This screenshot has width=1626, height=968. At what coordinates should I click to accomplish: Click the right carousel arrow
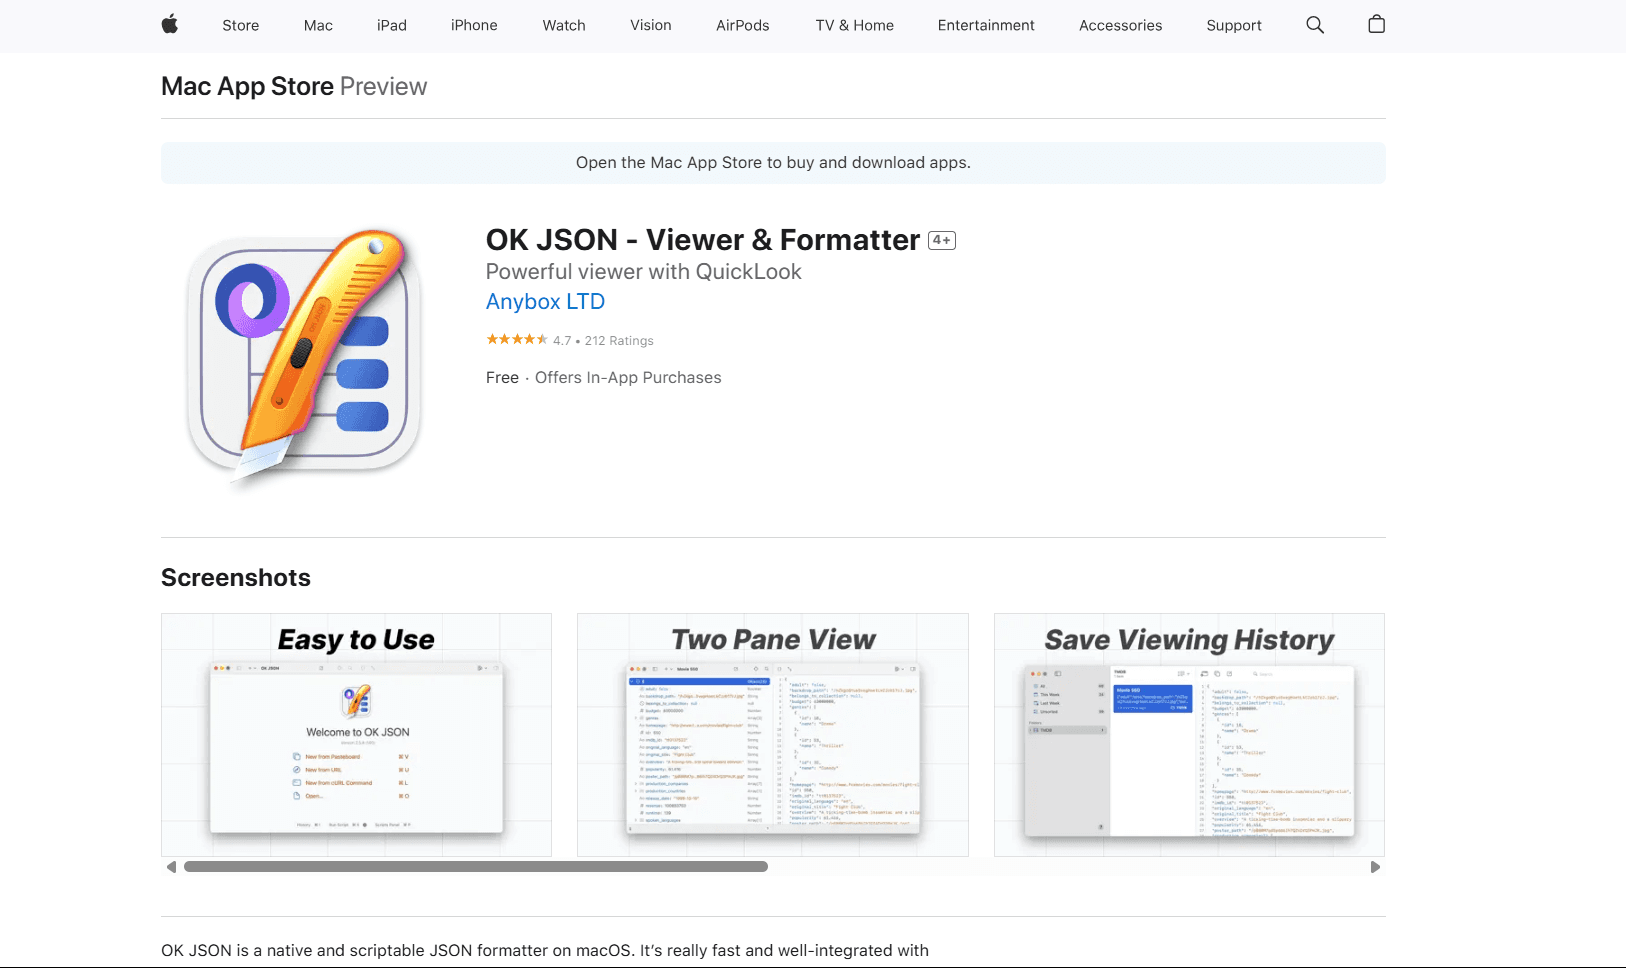tap(1375, 867)
